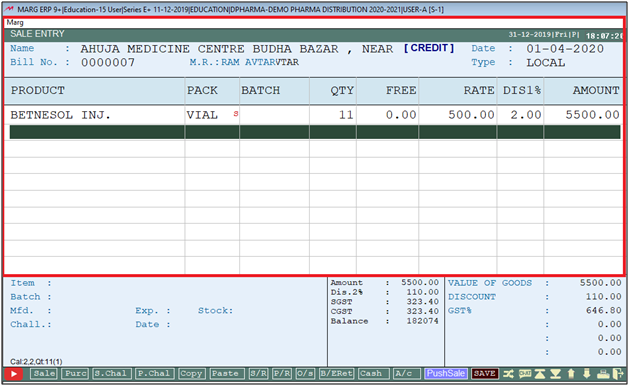630x386 pixels.
Task: Click the highlighted dark green entry row
Action: click(315, 132)
